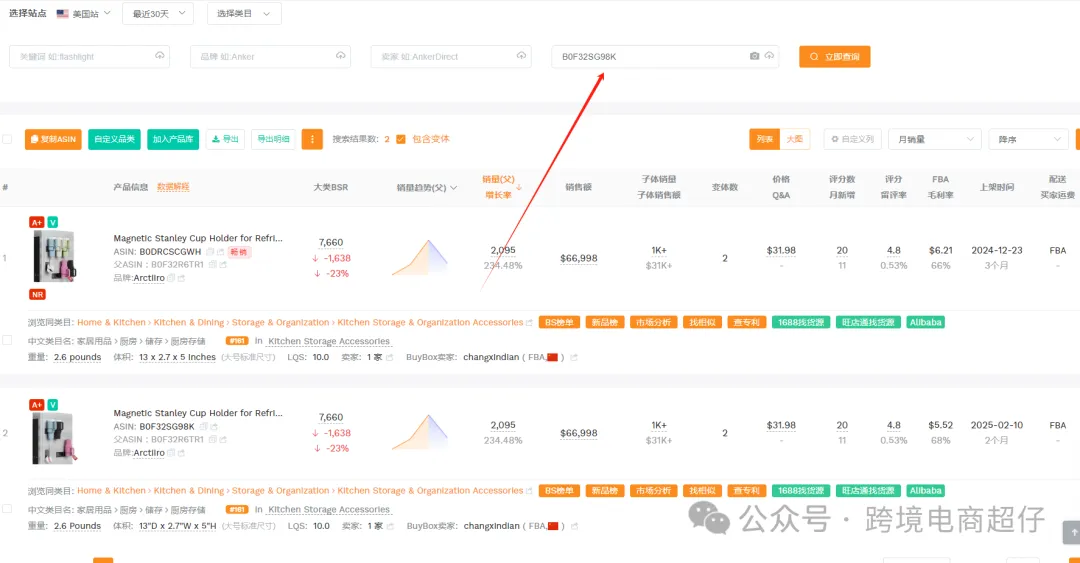Open the 选择类目 category dropdown
This screenshot has height=563, width=1080.
coord(244,14)
